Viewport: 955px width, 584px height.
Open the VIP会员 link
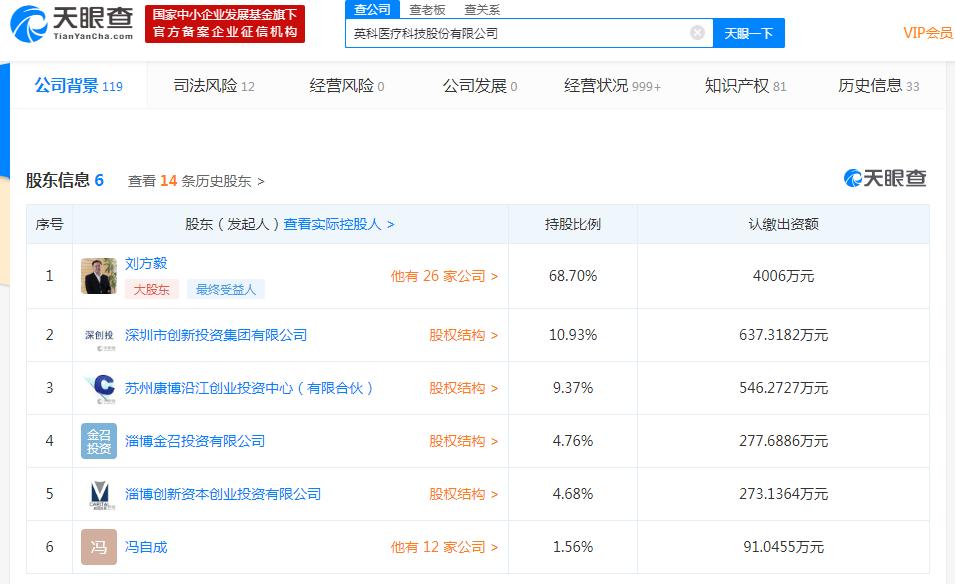(x=927, y=33)
